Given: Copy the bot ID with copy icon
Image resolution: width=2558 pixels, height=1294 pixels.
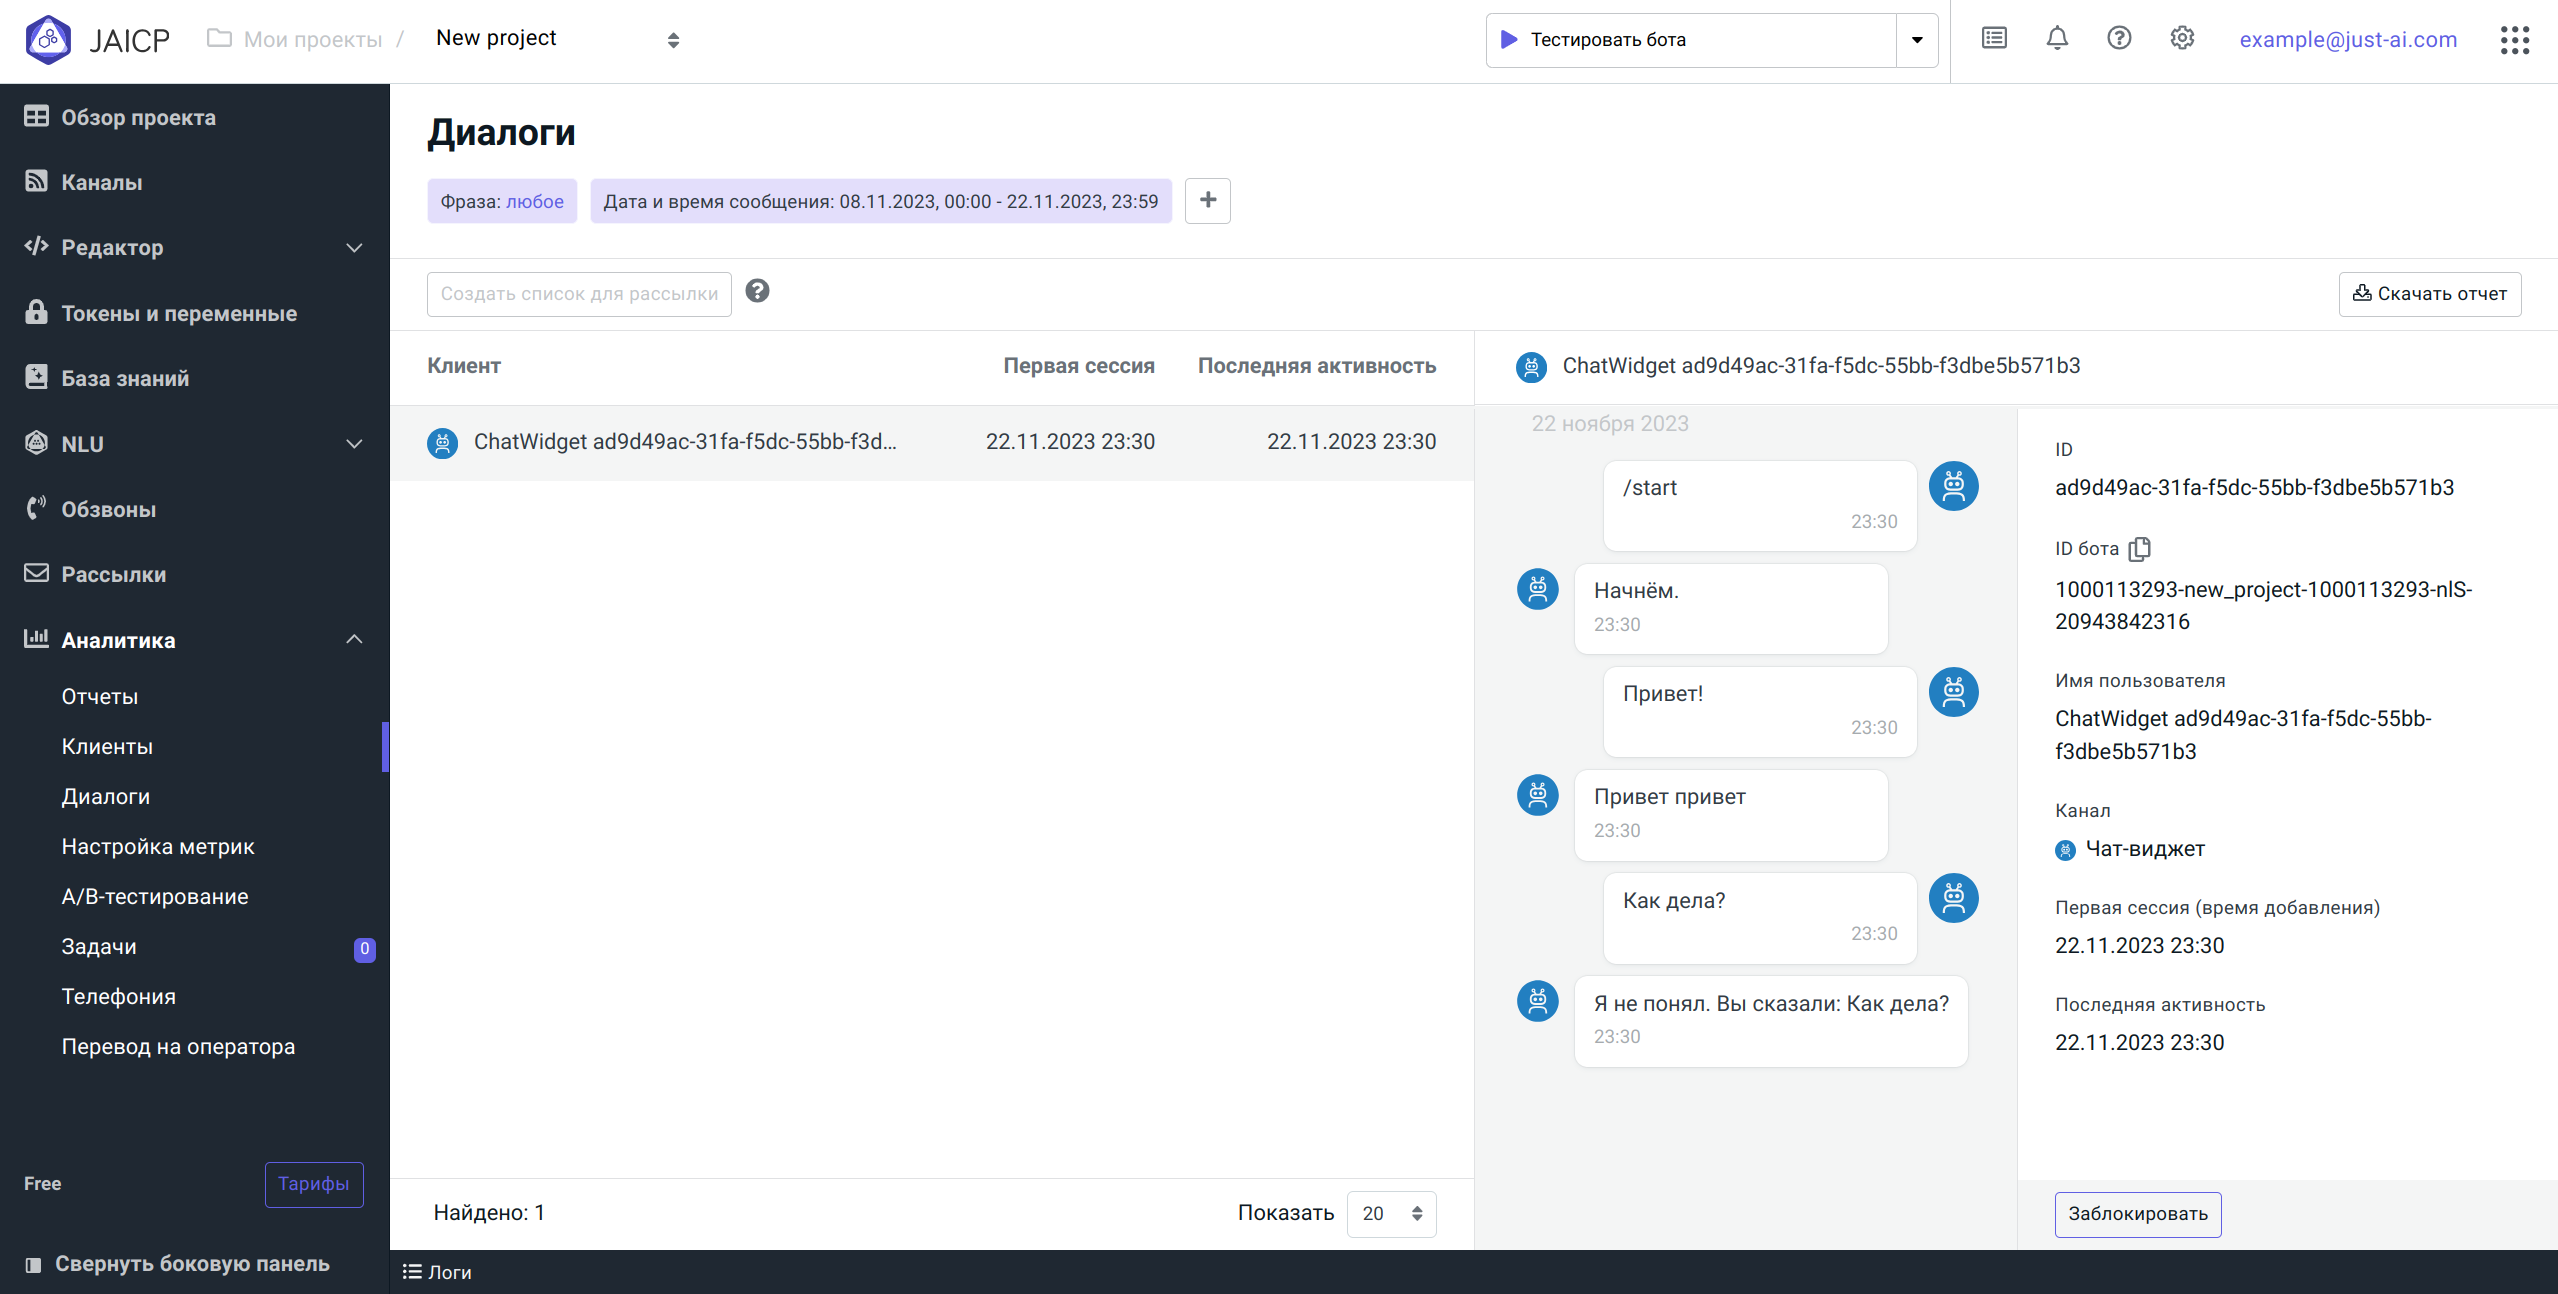Looking at the screenshot, I should [x=2140, y=549].
